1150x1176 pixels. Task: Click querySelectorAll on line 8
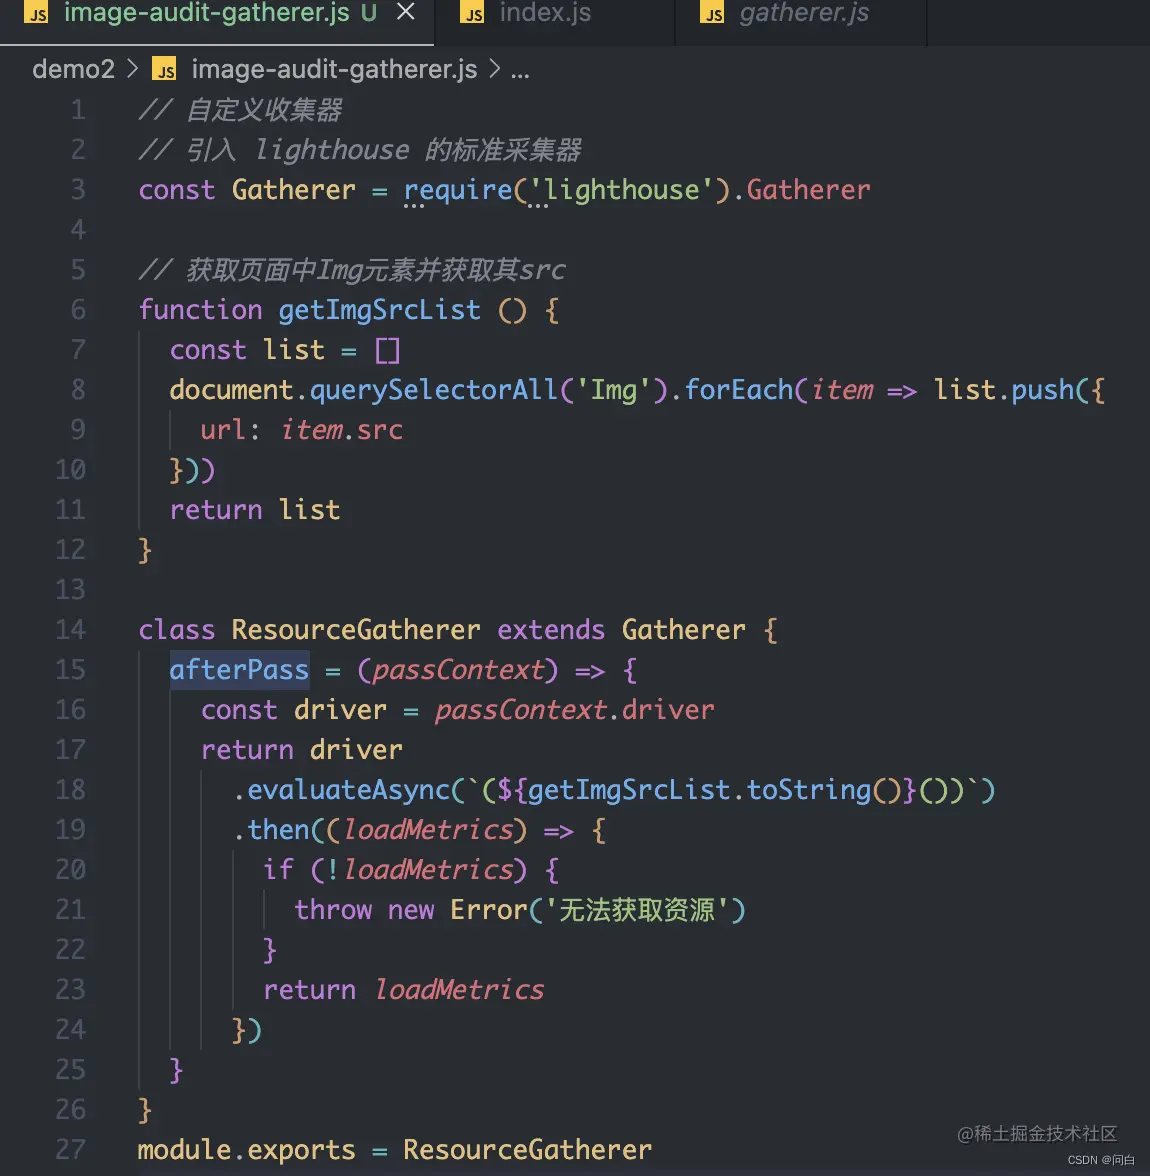pyautogui.click(x=434, y=390)
